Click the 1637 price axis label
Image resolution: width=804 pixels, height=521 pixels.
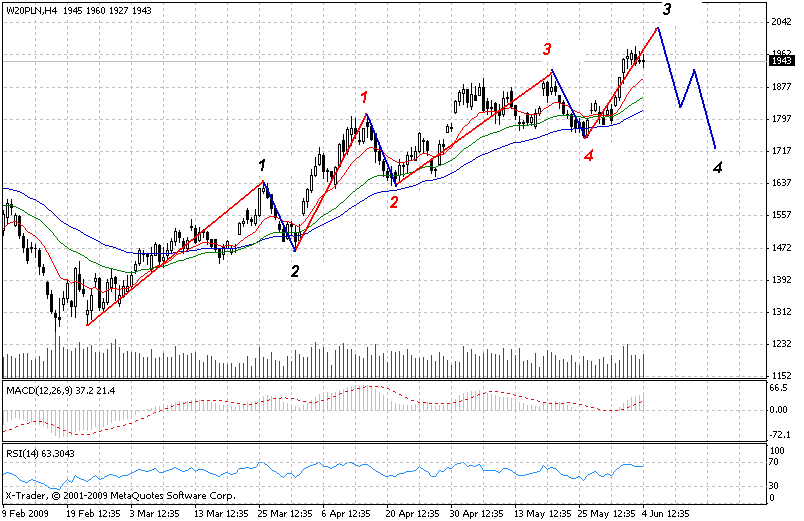(781, 182)
